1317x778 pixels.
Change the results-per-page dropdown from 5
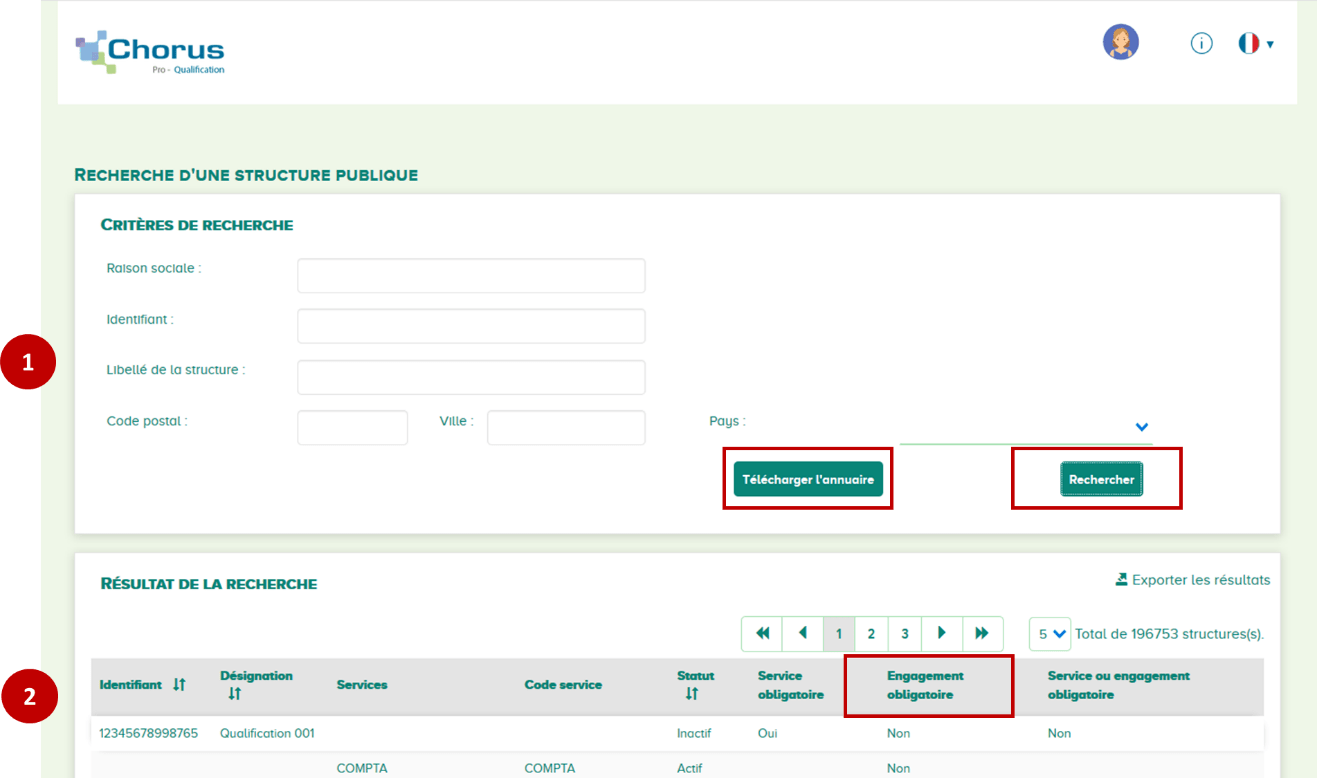pyautogui.click(x=1049, y=633)
